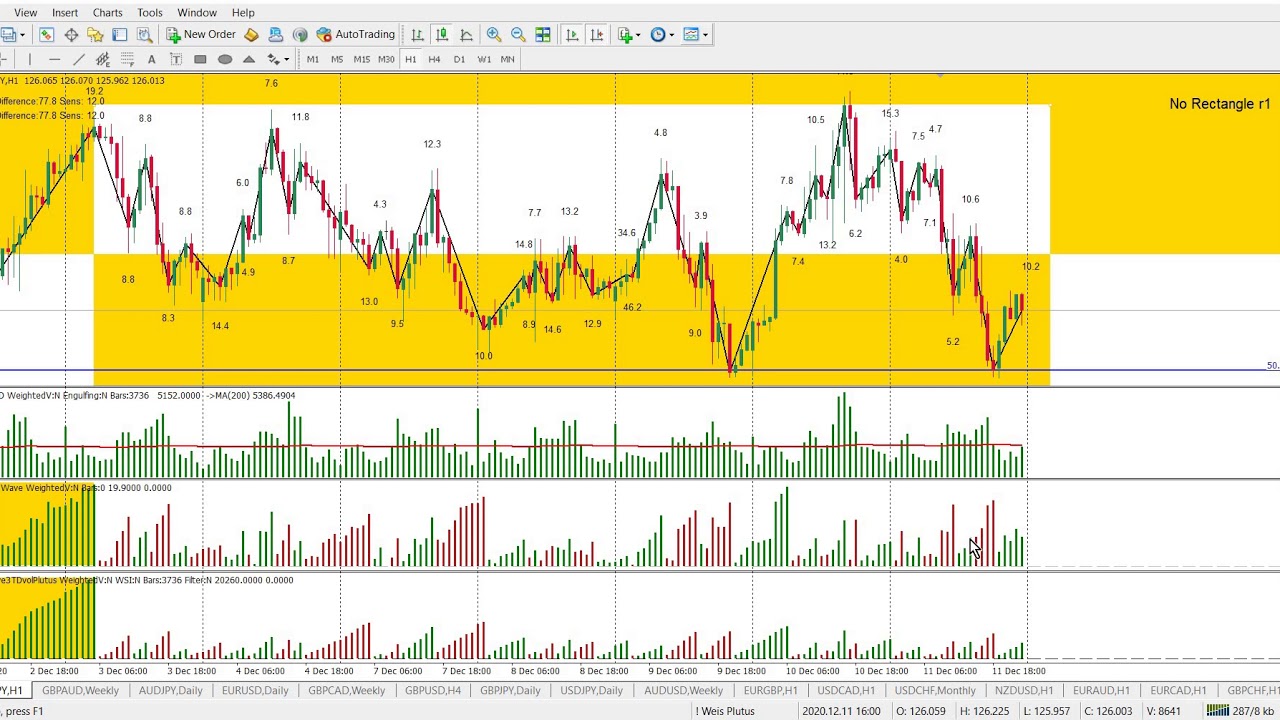Tile chart windows

543,34
